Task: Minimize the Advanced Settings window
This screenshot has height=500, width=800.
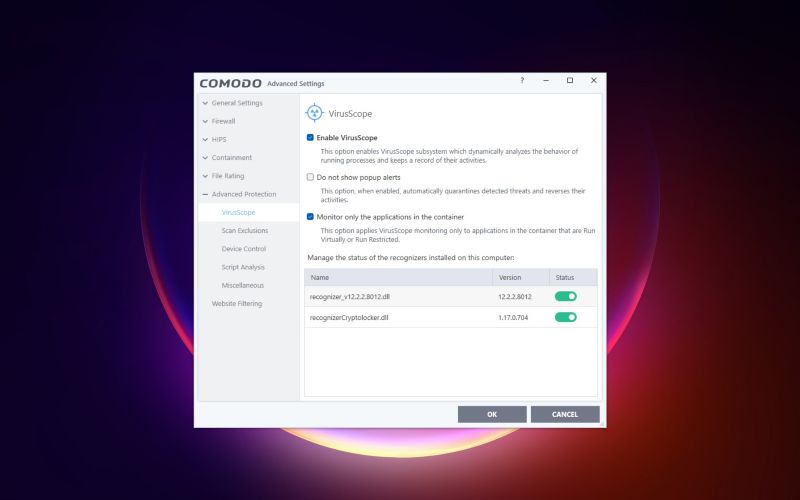Action: (546, 81)
